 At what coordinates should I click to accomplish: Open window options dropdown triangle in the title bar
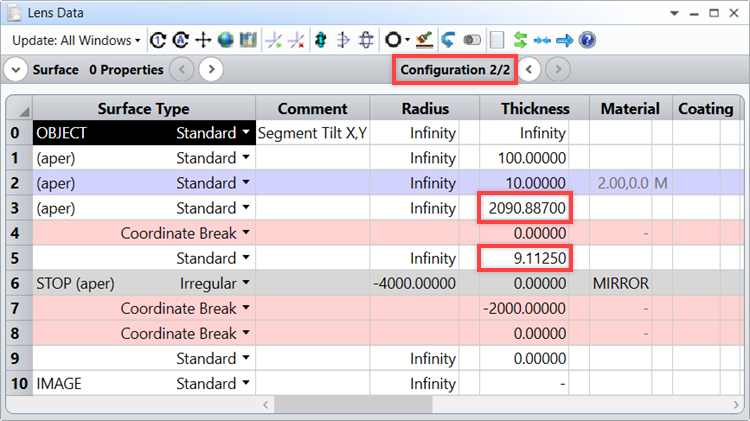pos(674,13)
